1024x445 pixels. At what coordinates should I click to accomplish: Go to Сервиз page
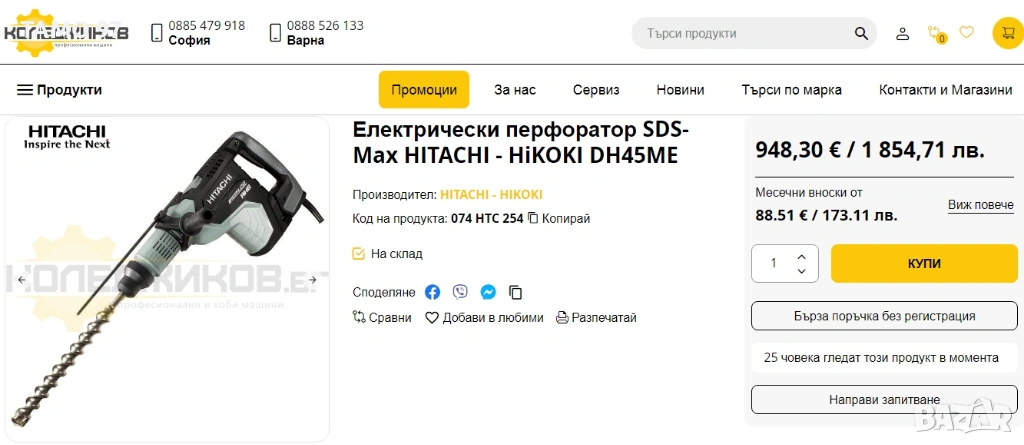tap(596, 90)
